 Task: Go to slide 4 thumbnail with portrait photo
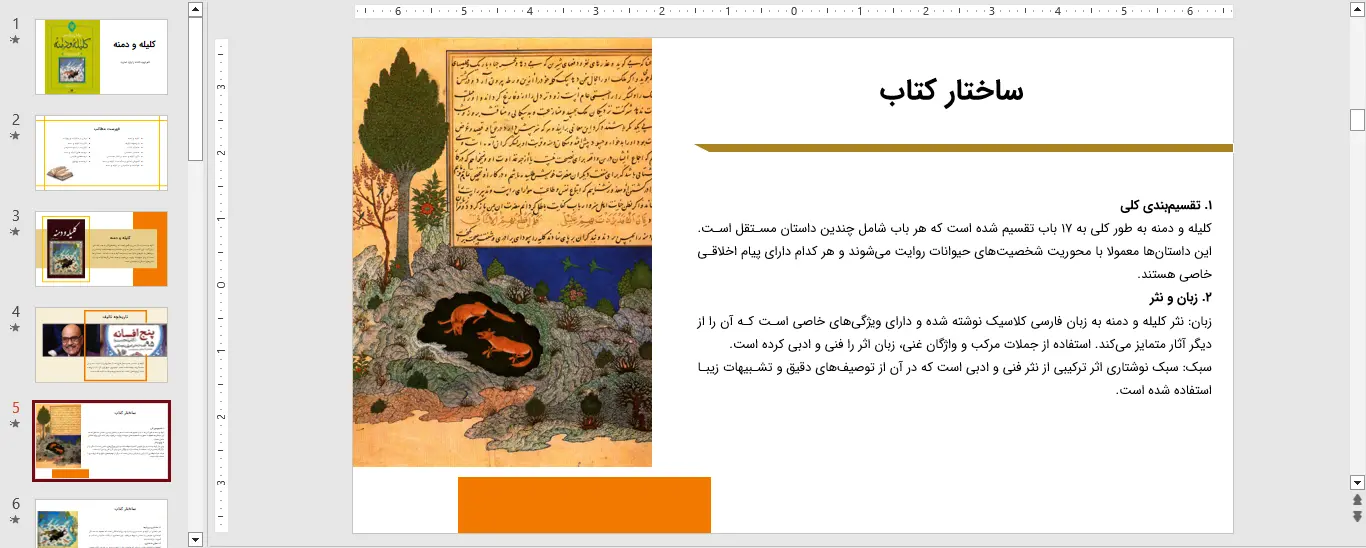click(x=101, y=345)
